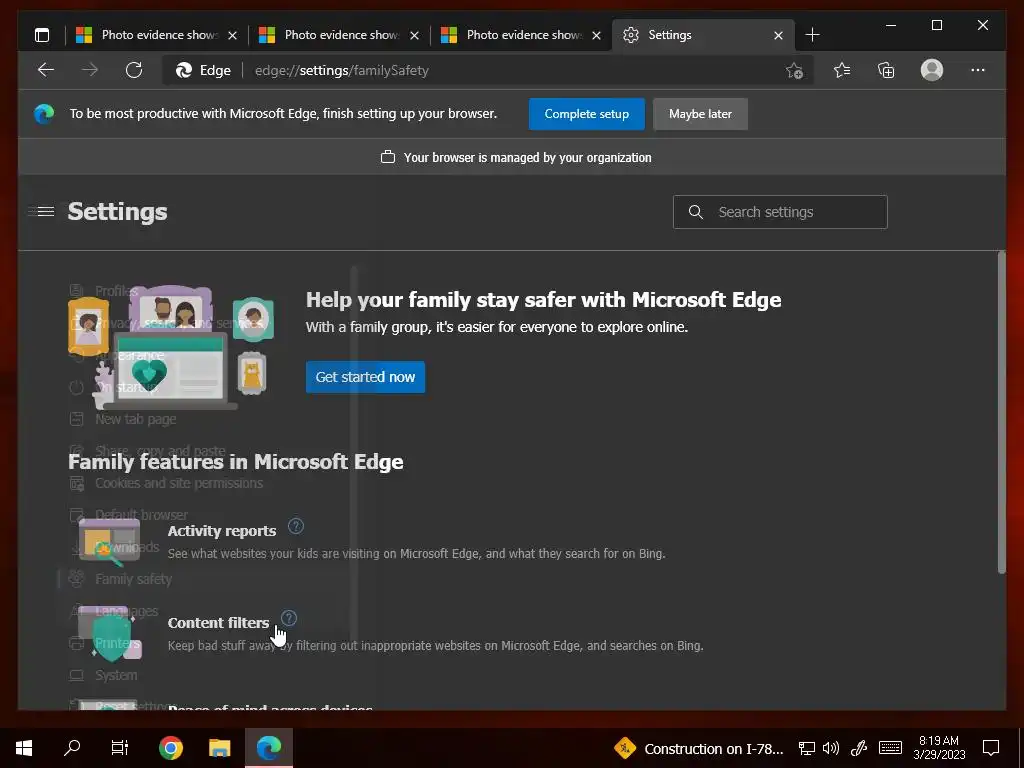Screen dimensions: 1024x768
Task: Open the Construction on I-78 news widget
Action: coord(699,748)
